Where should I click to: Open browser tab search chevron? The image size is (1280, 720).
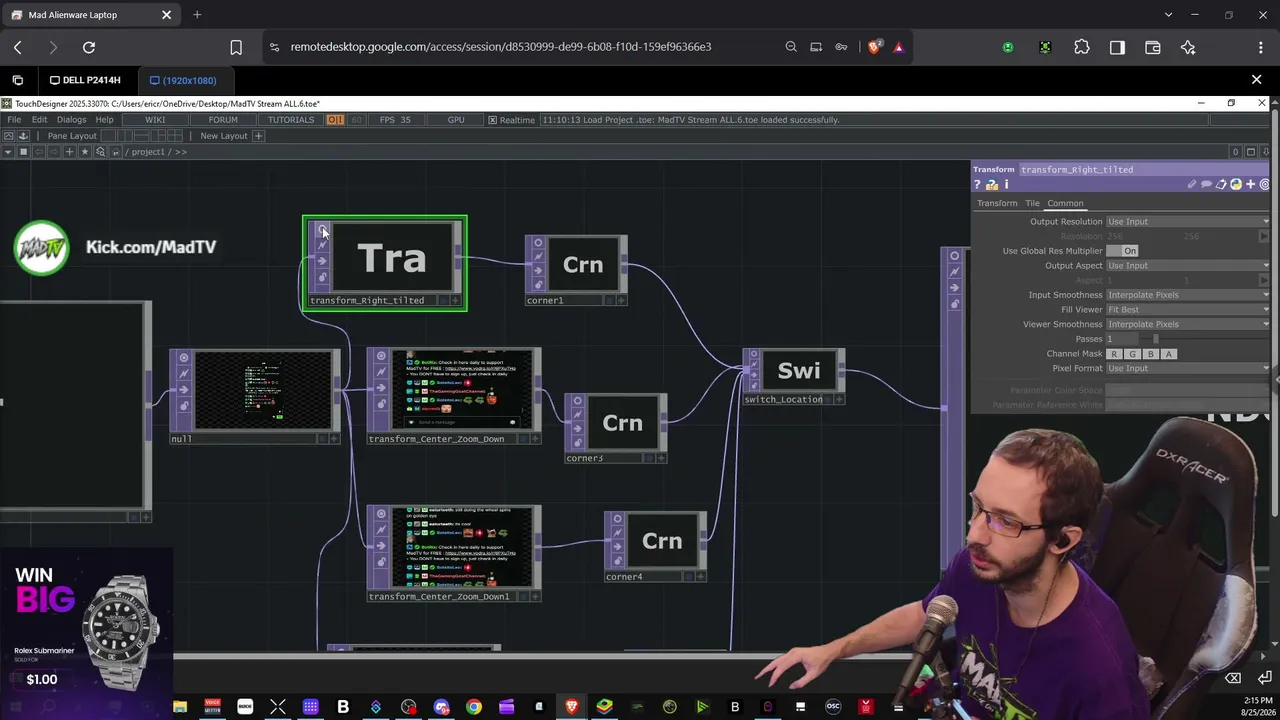1168,15
